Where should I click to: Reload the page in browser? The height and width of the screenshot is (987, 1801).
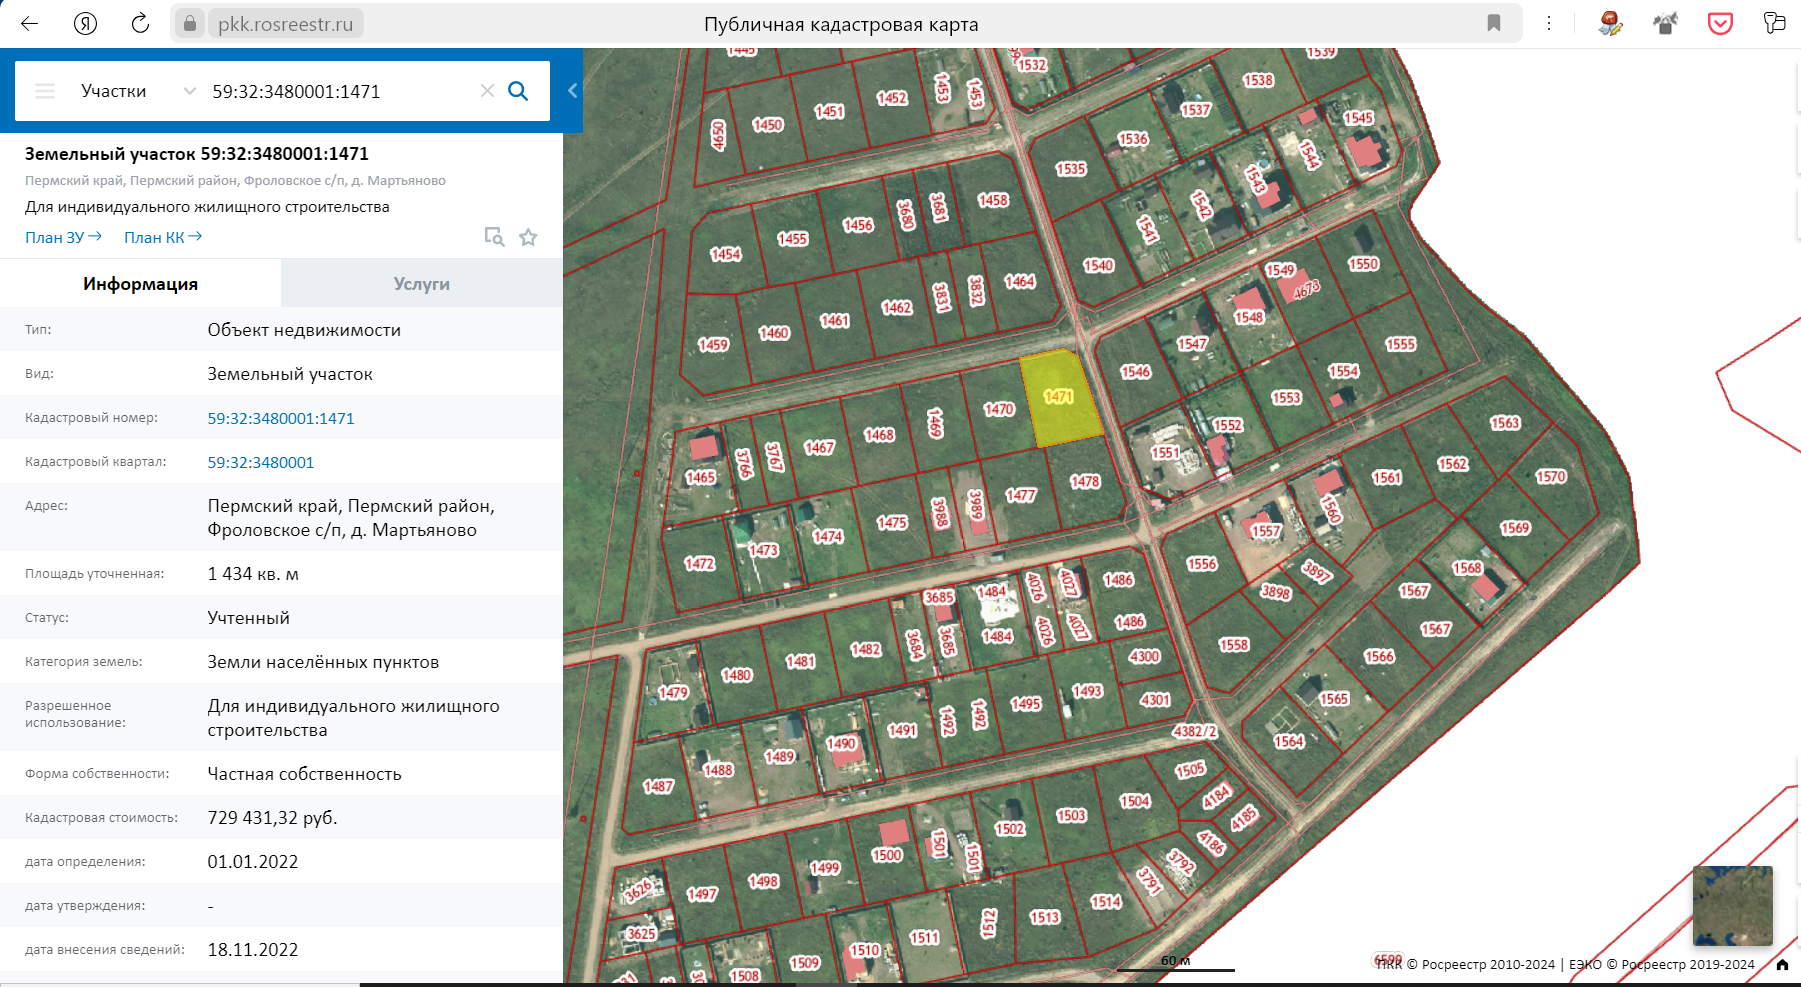click(x=140, y=24)
